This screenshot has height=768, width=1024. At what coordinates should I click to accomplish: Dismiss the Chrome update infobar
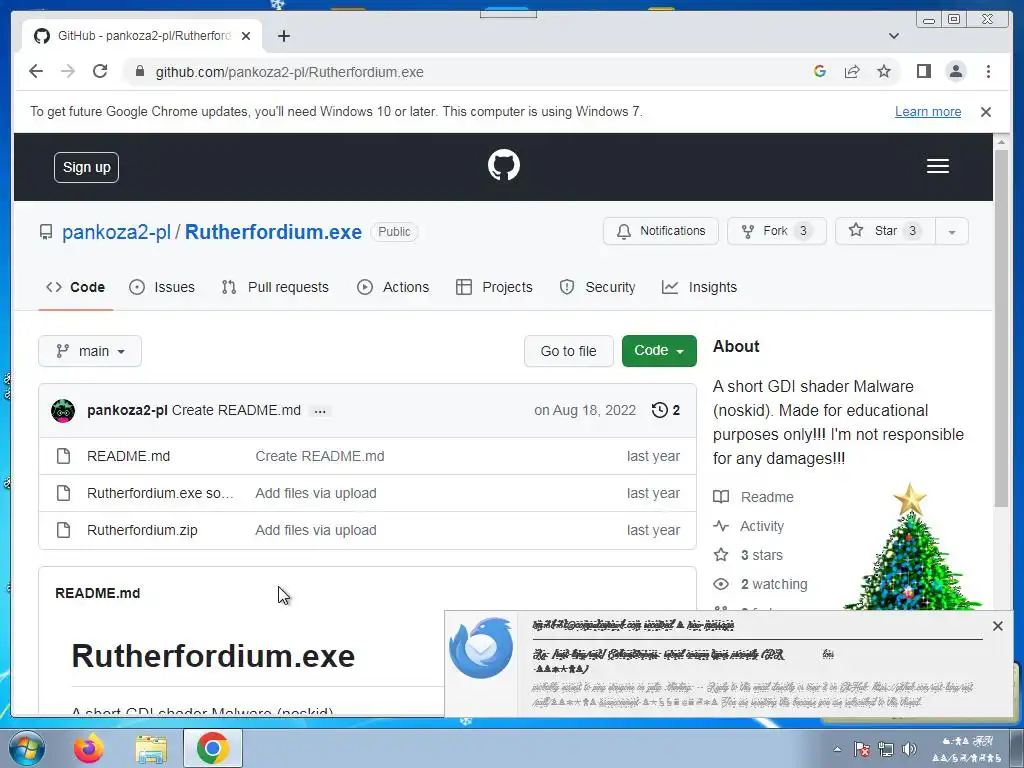985,112
